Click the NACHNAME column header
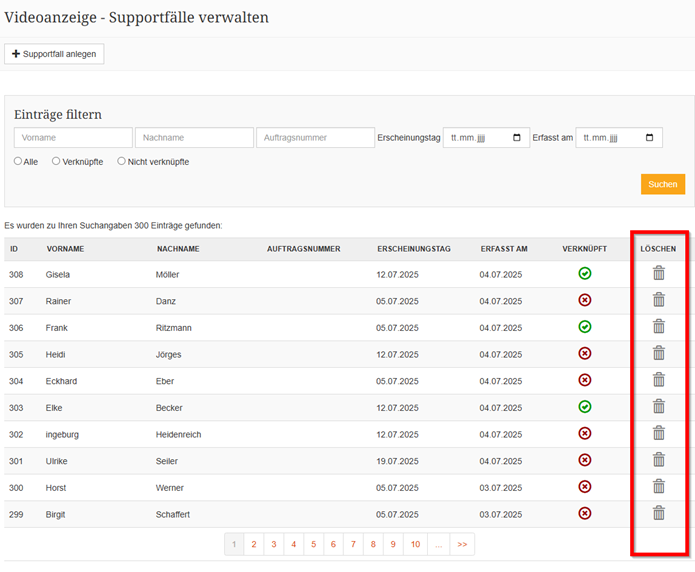This screenshot has height=572, width=695. click(178, 249)
